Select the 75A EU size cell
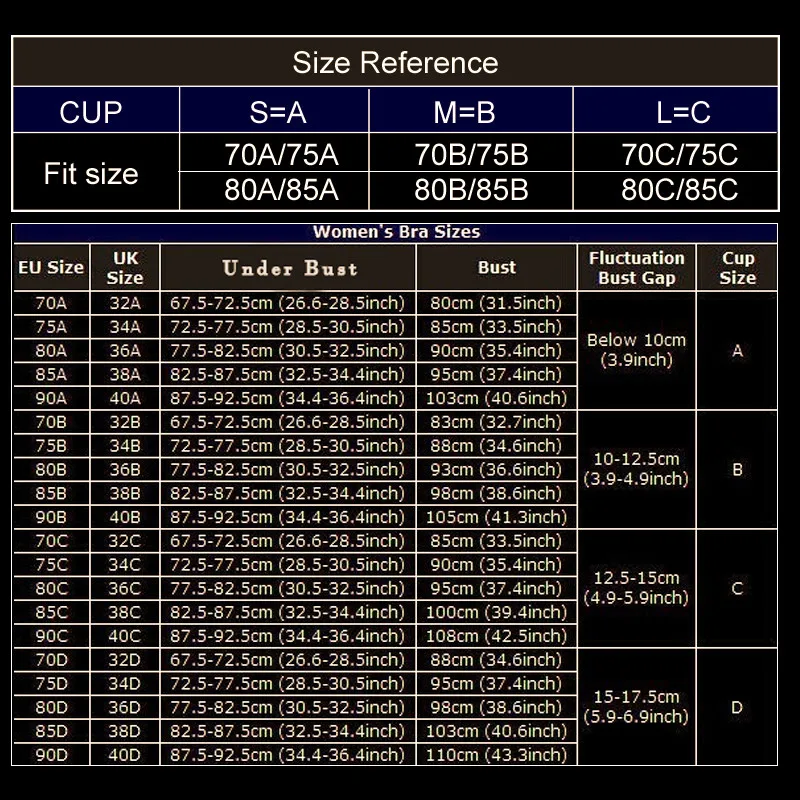The height and width of the screenshot is (800, 800). (51, 327)
